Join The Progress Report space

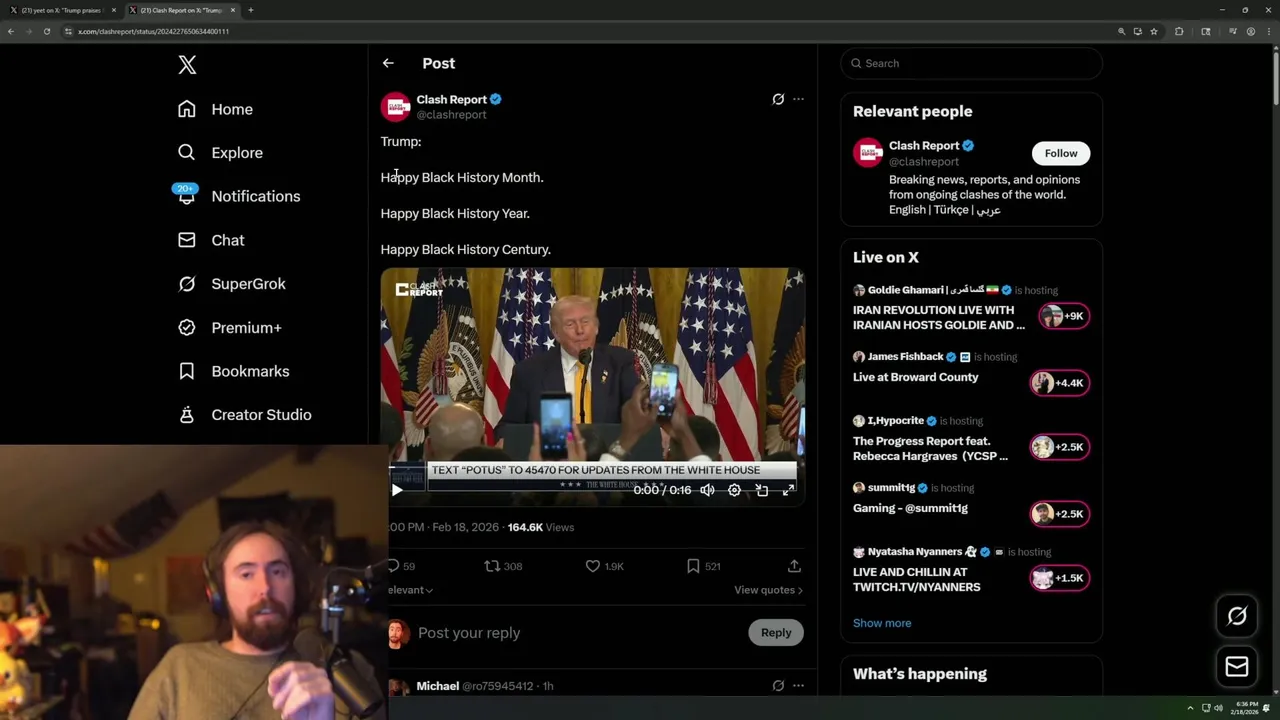point(930,448)
